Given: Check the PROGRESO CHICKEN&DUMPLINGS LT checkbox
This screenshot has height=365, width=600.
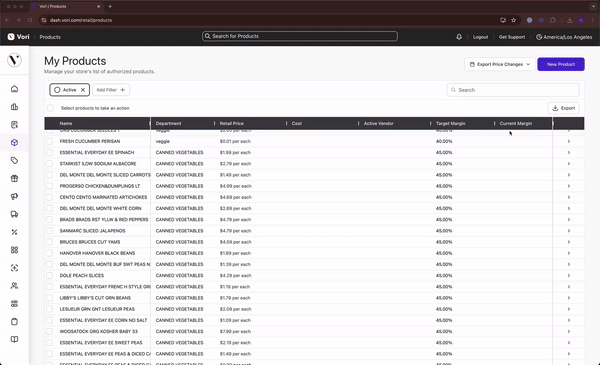Looking at the screenshot, I should 49,186.
